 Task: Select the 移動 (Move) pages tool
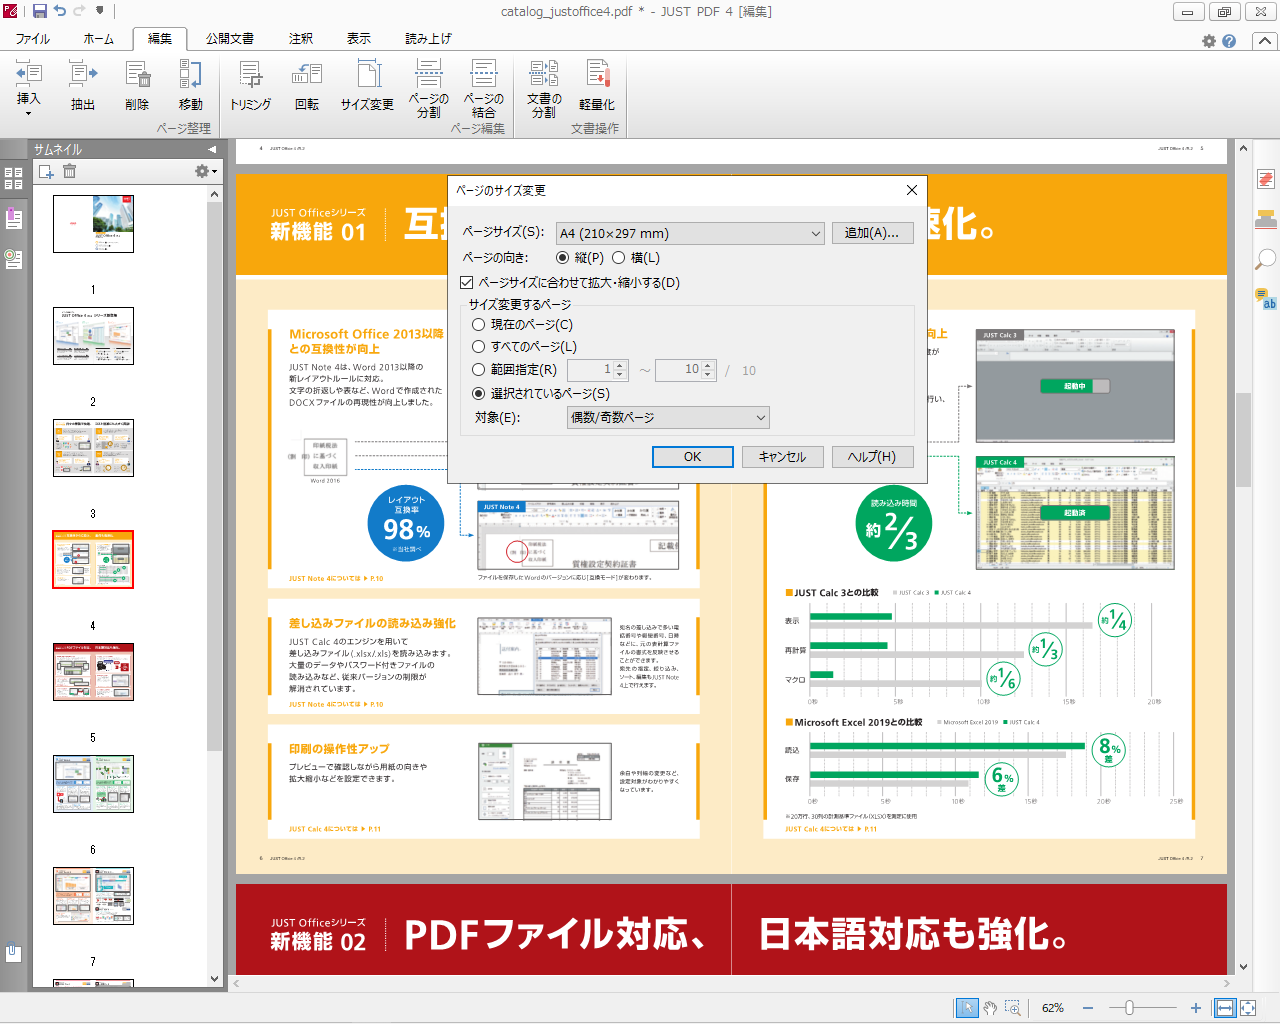(190, 86)
